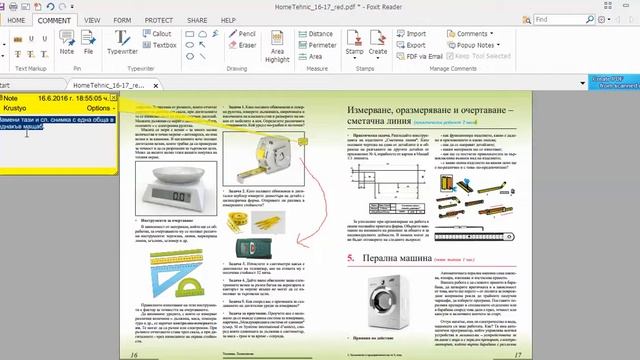This screenshot has height=360, width=640.
Task: Select the Distance measure tool
Action: 316,33
